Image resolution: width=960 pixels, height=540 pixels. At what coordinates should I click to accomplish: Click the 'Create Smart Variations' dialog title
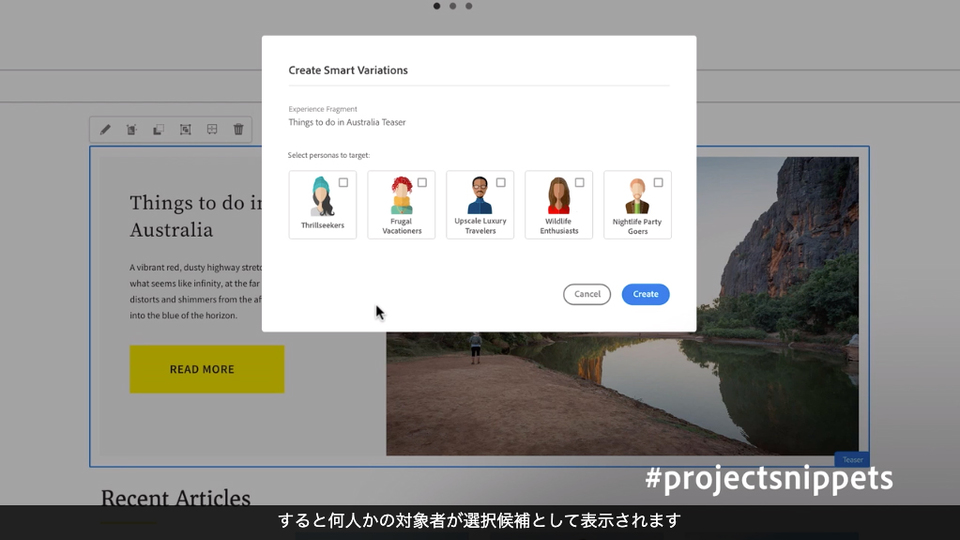pyautogui.click(x=348, y=70)
